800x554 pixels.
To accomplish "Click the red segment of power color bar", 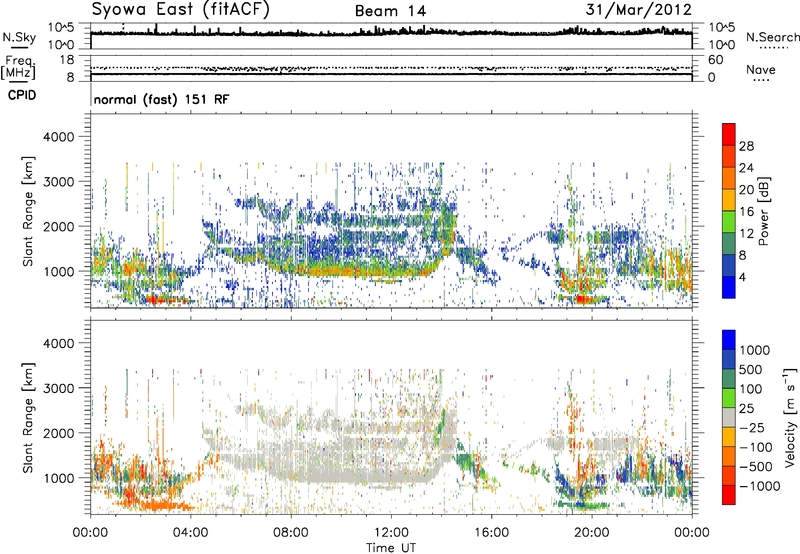I will [x=729, y=134].
